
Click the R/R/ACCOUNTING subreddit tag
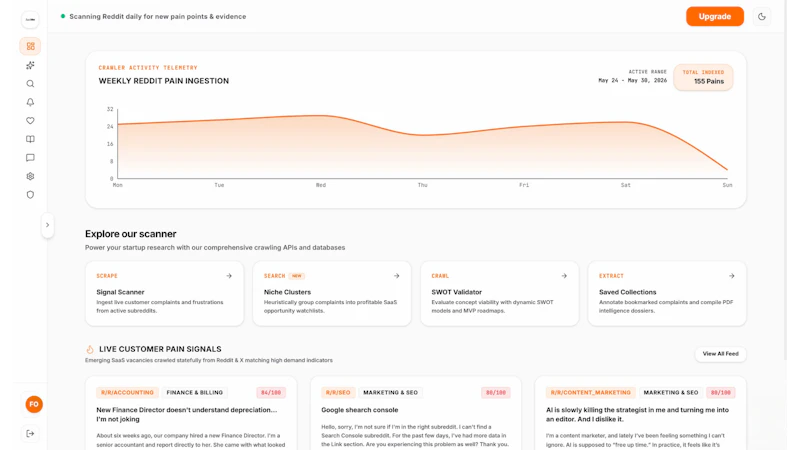127,392
